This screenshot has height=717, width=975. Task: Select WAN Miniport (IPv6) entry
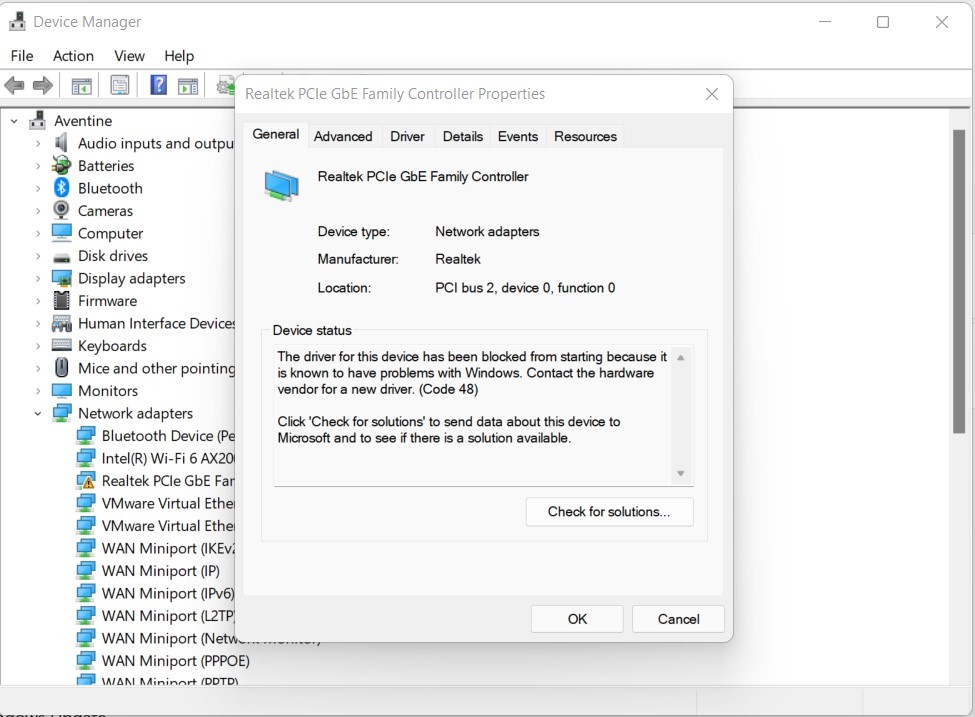tap(168, 593)
